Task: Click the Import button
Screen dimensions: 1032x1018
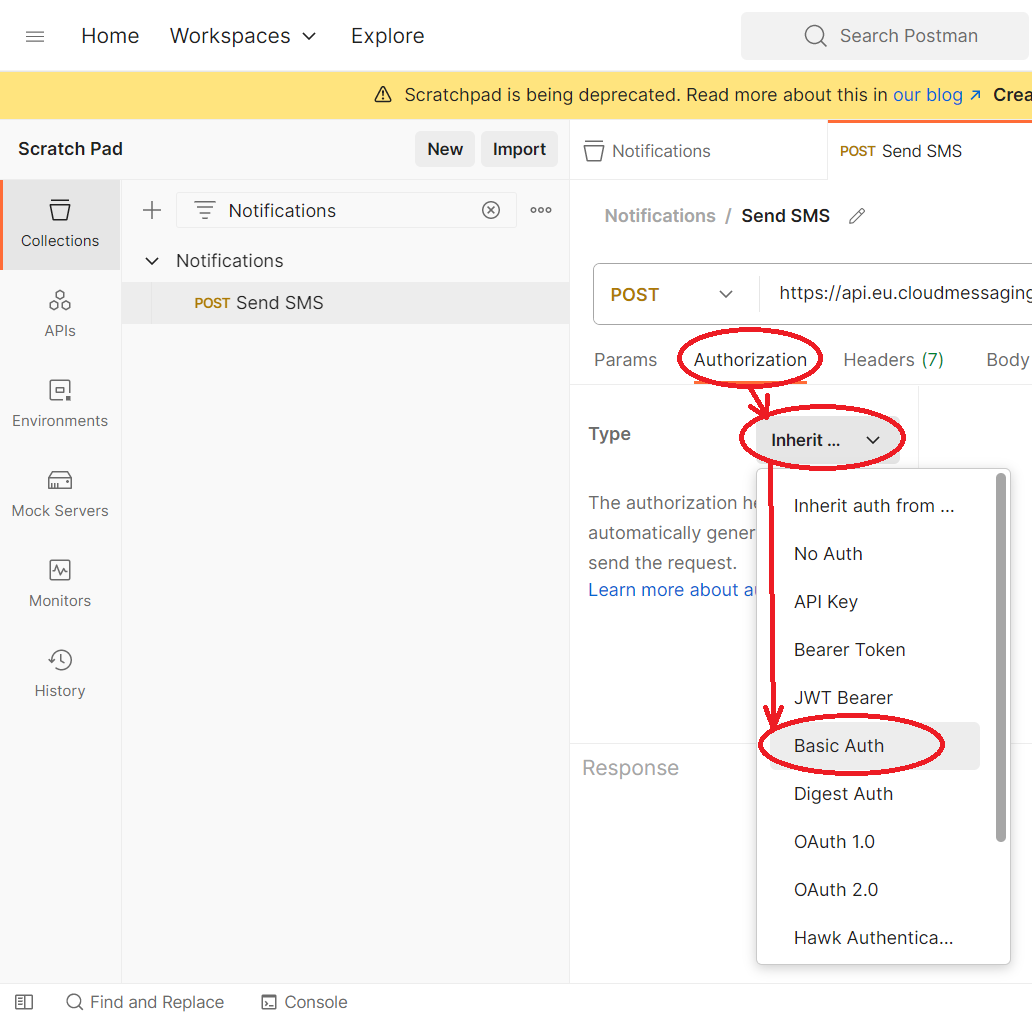Action: coord(519,149)
